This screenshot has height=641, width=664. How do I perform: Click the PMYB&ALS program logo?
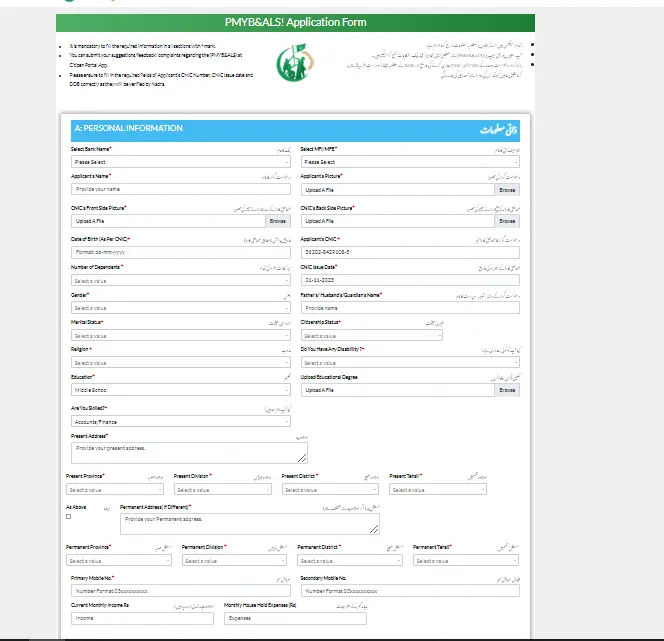(x=296, y=62)
